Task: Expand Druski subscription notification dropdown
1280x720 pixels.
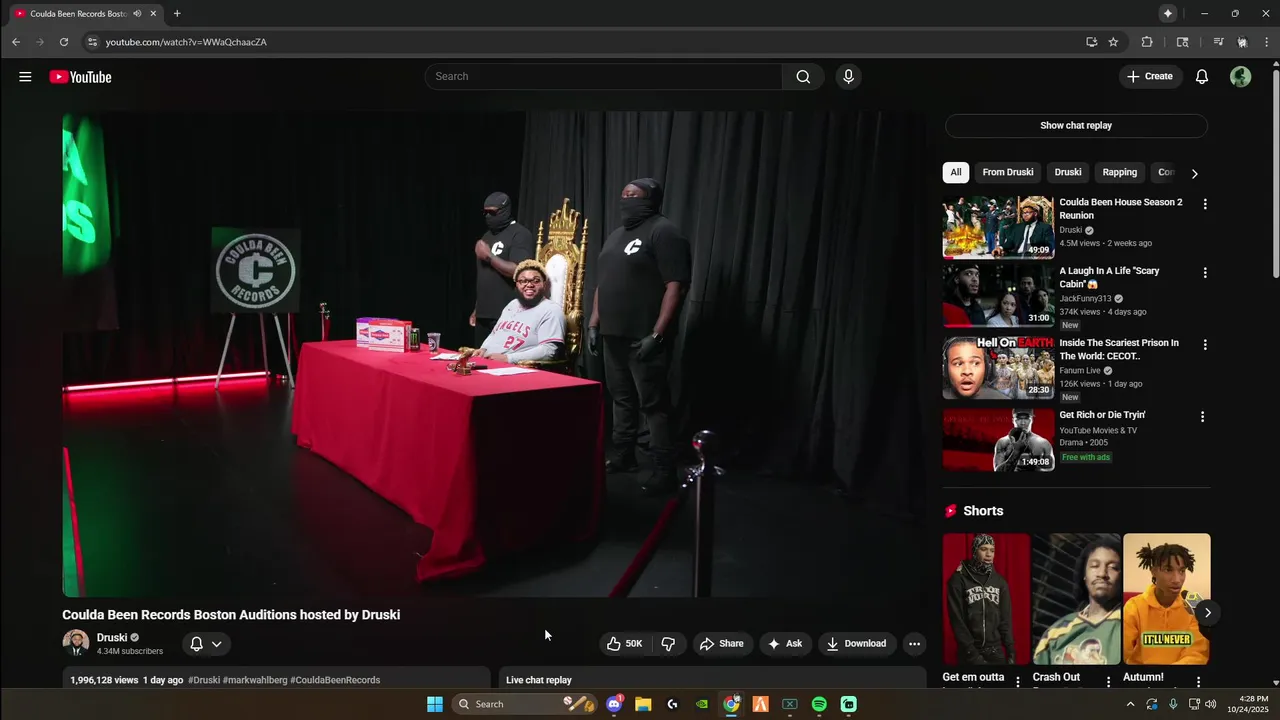Action: 206,644
